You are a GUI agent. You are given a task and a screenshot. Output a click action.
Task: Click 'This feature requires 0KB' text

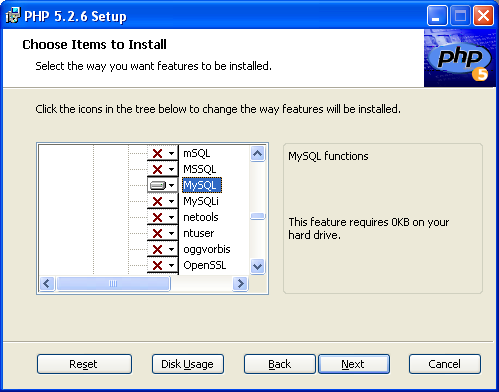click(x=369, y=229)
